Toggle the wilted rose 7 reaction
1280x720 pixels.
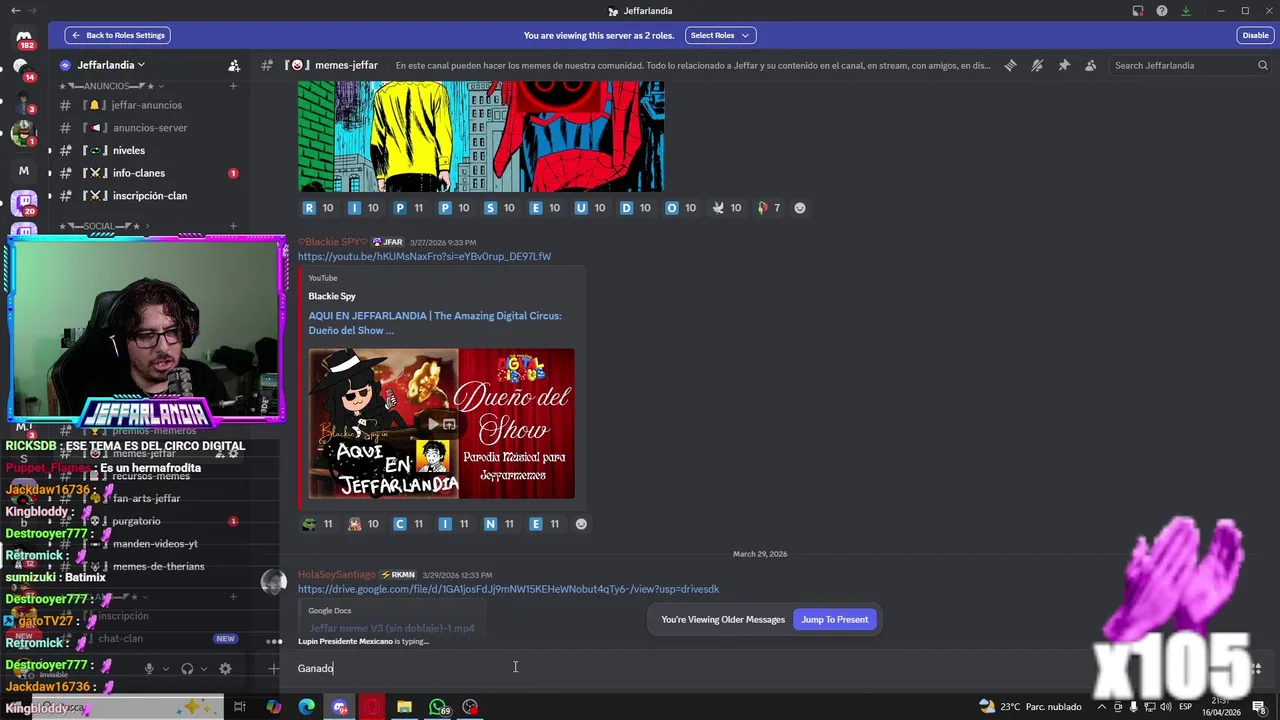[768, 208]
